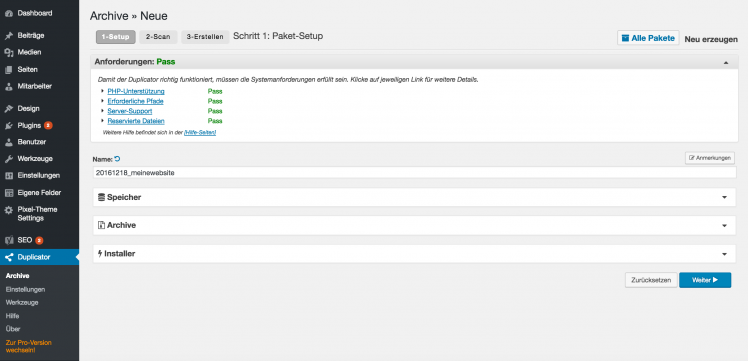This screenshot has height=361, width=748.
Task: Expand the Speicher panel arrow
Action: pyautogui.click(x=724, y=197)
